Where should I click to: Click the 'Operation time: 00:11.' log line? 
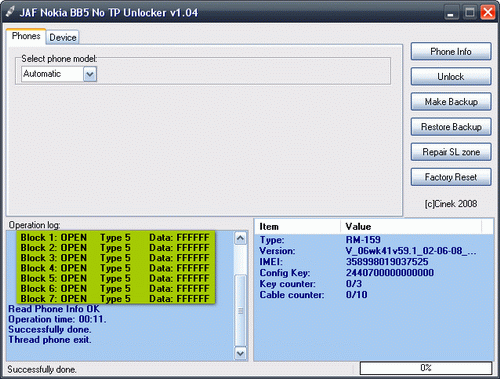[x=57, y=319]
